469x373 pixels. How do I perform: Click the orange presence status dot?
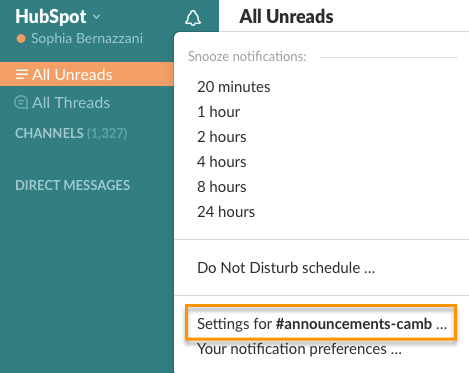(x=21, y=39)
